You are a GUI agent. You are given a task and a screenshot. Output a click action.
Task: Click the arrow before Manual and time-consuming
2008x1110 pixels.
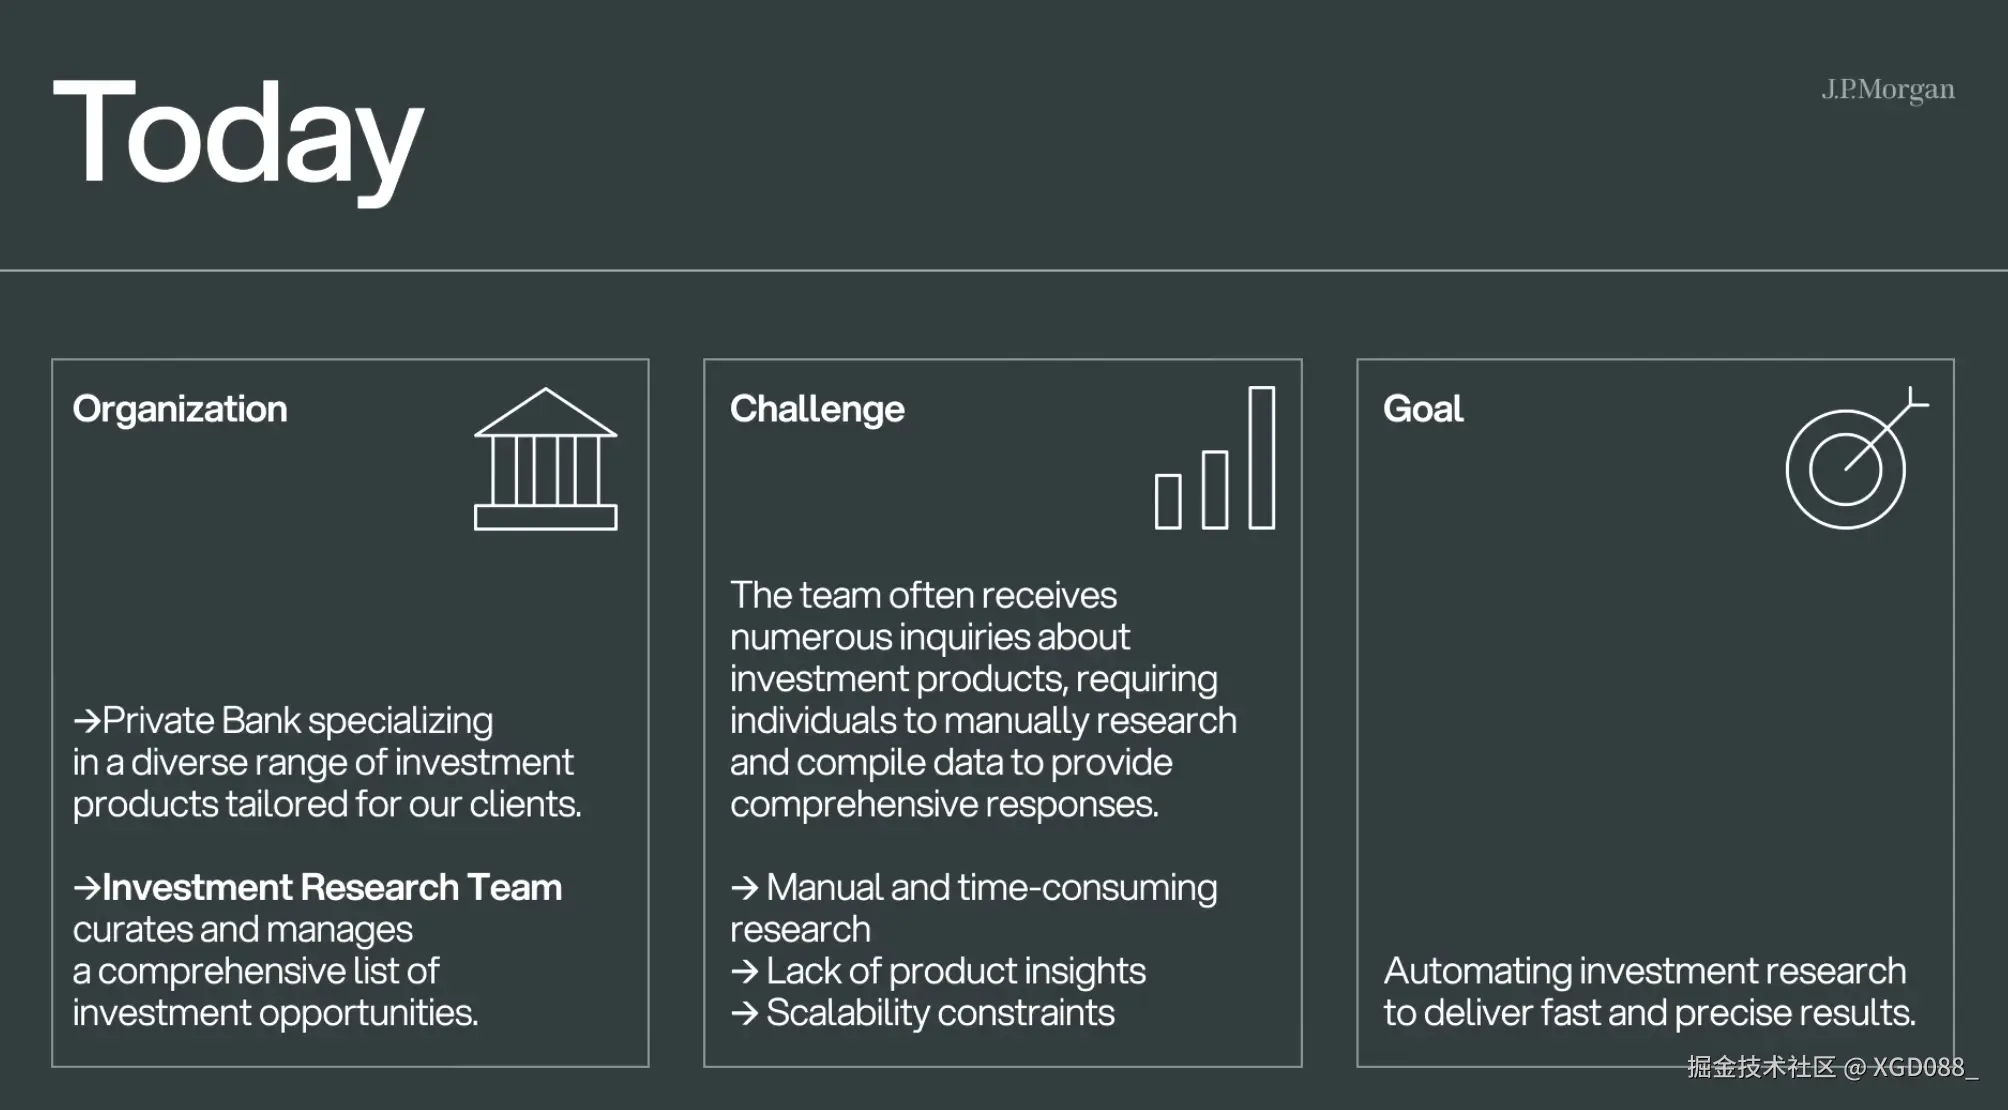tap(744, 887)
